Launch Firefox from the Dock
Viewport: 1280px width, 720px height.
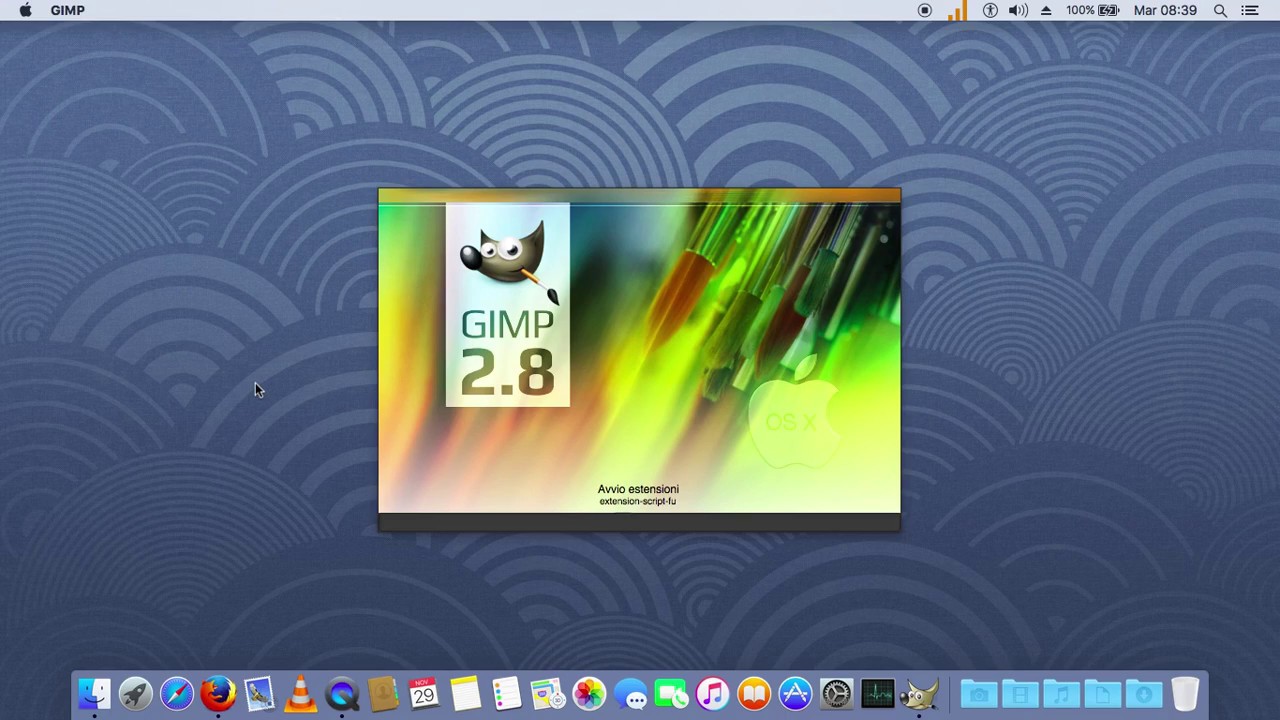[x=218, y=694]
